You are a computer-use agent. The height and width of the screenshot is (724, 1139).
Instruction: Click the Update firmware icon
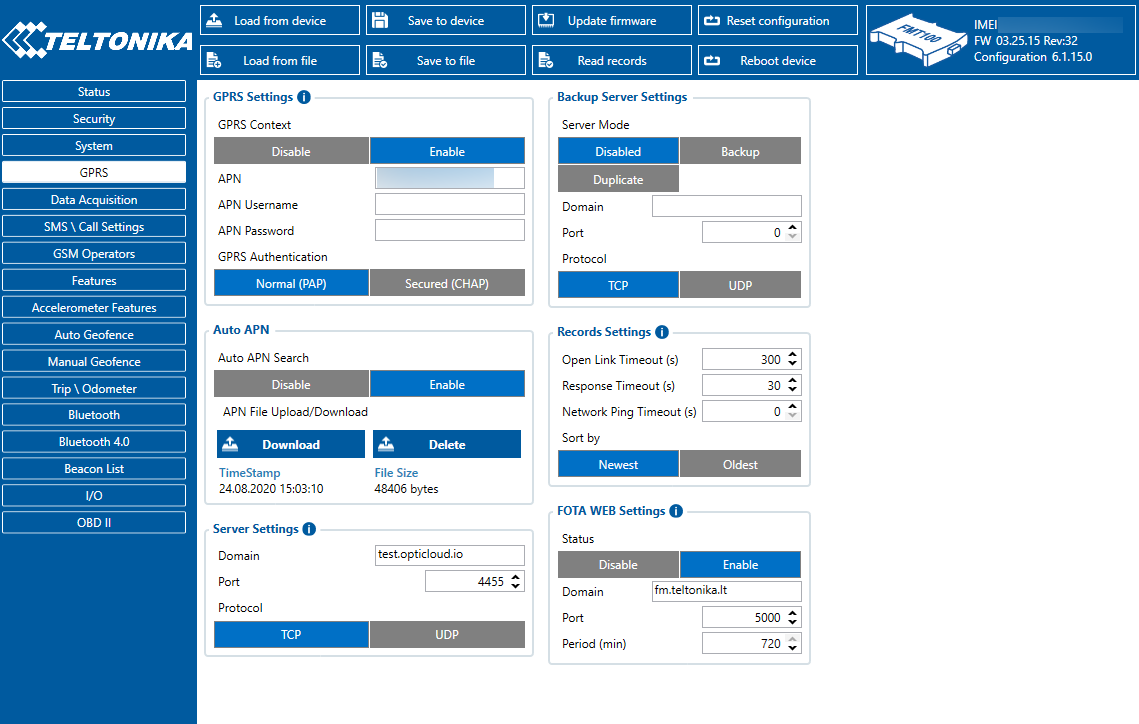point(546,20)
